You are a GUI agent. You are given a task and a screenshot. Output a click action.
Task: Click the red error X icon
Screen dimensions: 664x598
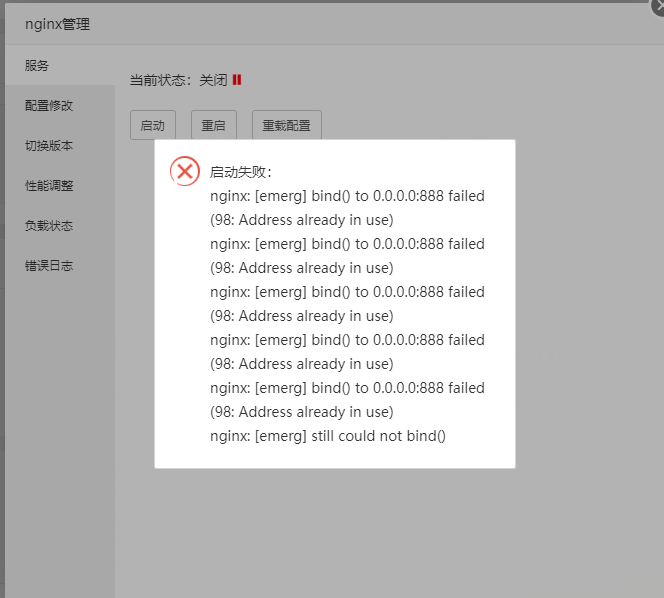185,171
